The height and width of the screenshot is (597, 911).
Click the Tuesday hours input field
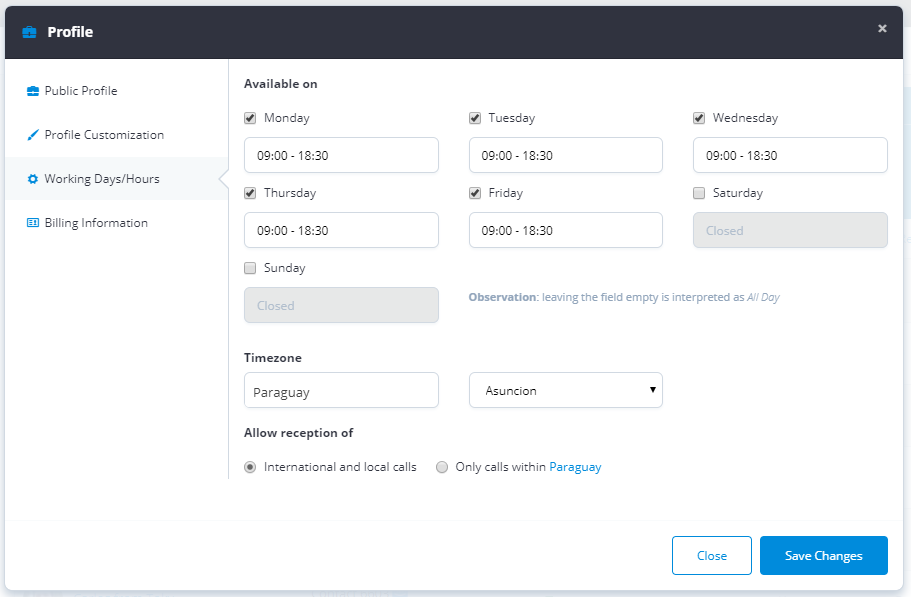click(x=565, y=155)
